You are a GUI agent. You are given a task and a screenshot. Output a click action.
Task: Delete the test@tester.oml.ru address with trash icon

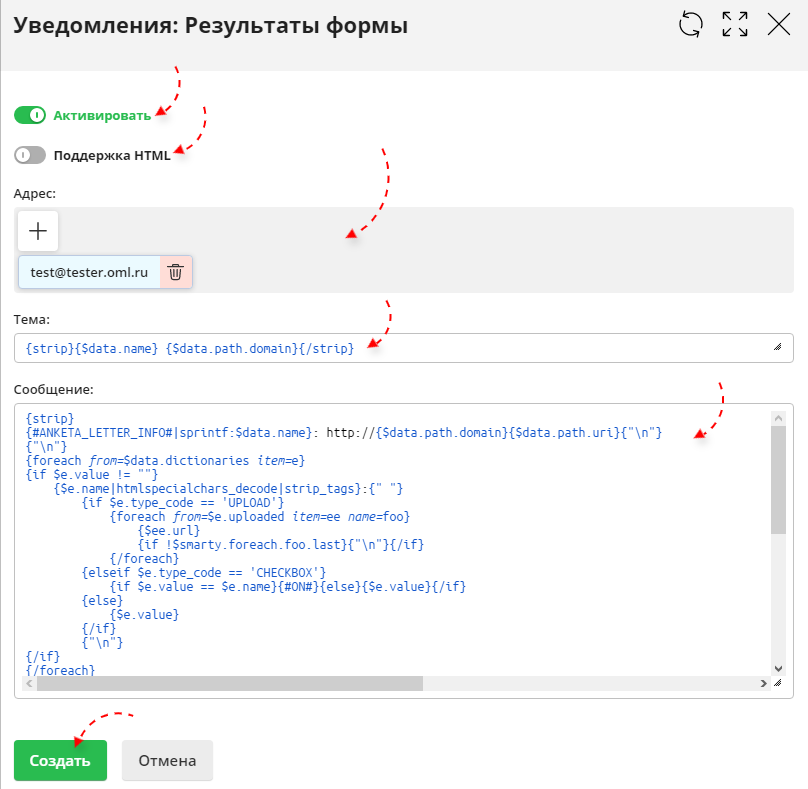(x=175, y=271)
